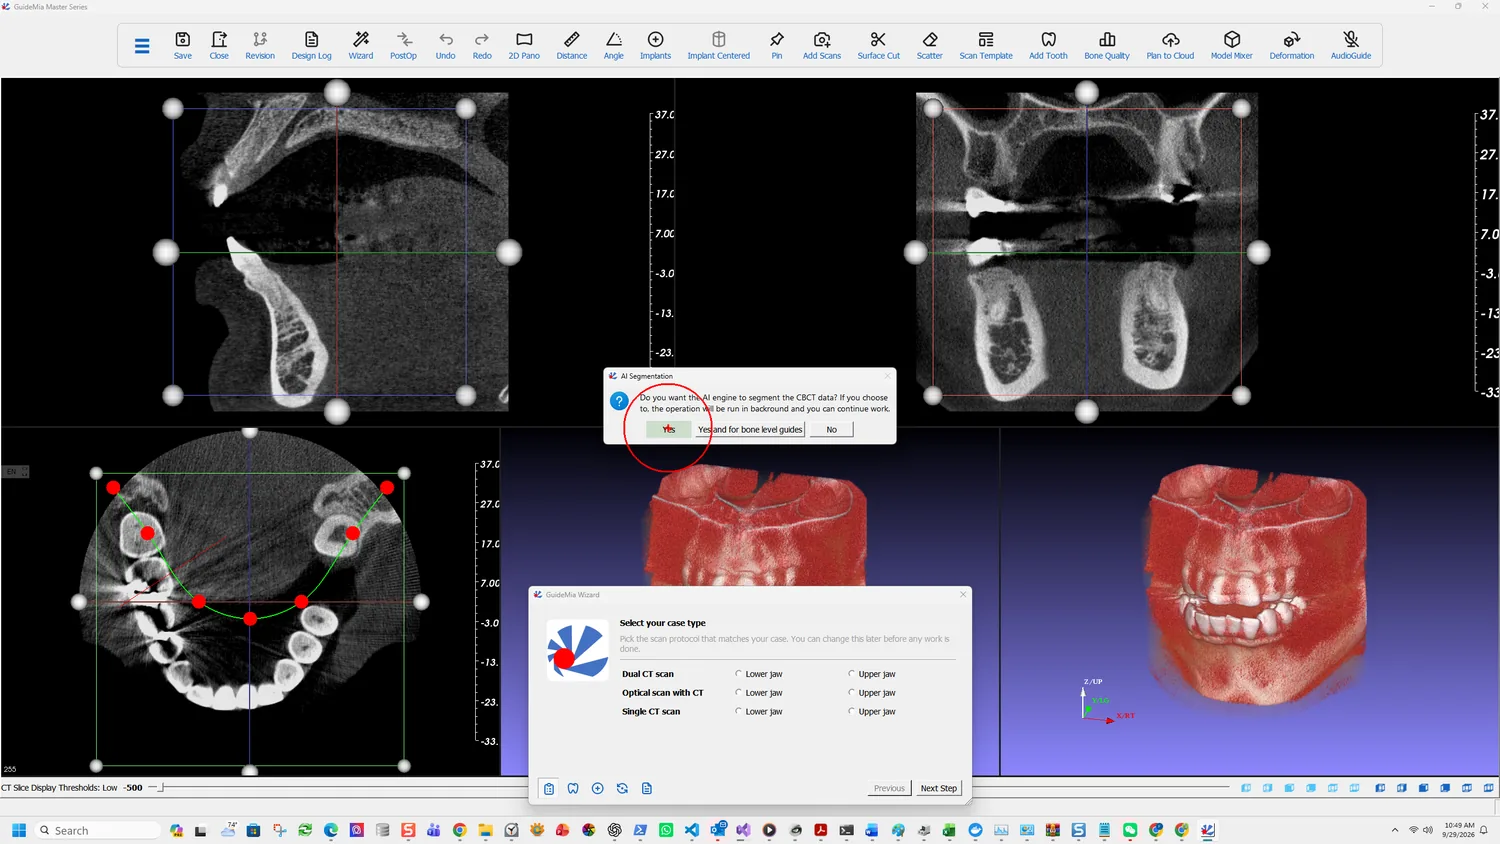Open the document step icon in the Wizard
This screenshot has width=1500, height=844.
[x=647, y=789]
